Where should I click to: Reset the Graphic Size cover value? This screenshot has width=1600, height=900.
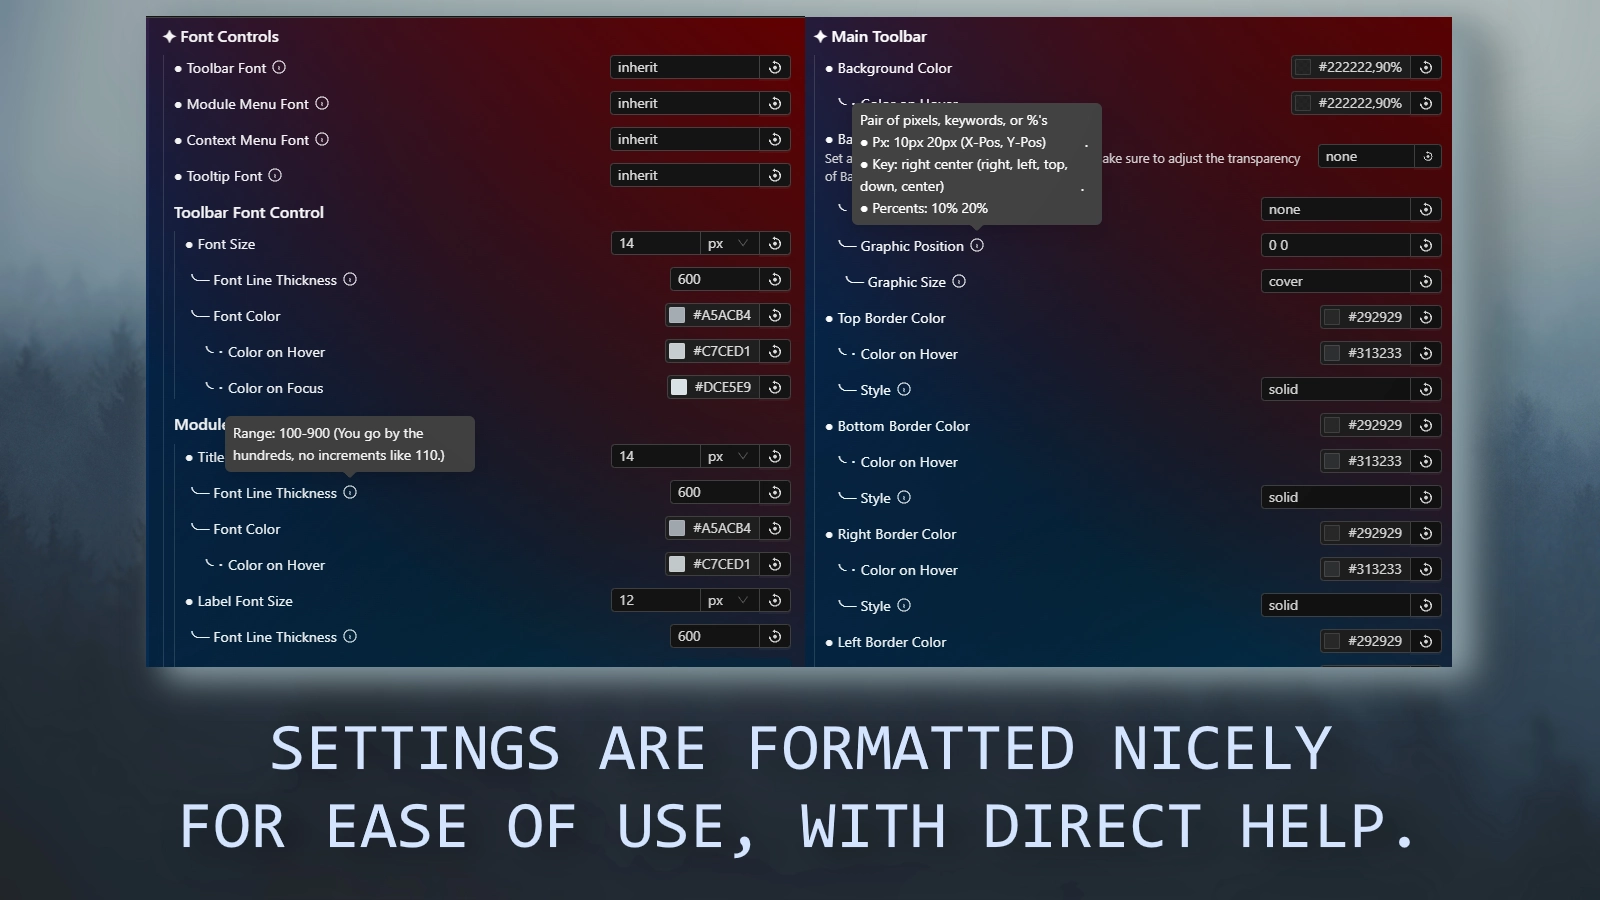[x=1426, y=282]
